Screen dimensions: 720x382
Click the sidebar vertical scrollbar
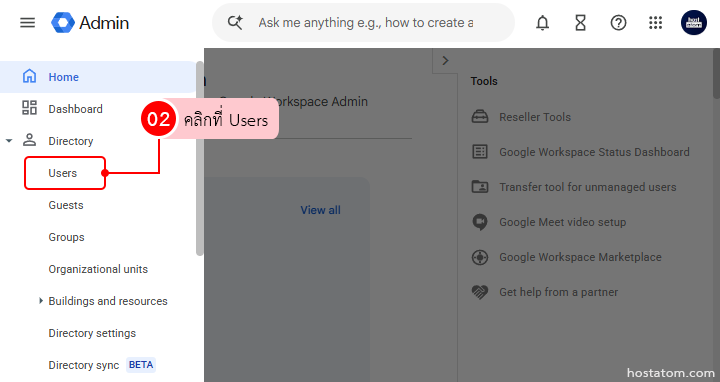click(x=199, y=158)
